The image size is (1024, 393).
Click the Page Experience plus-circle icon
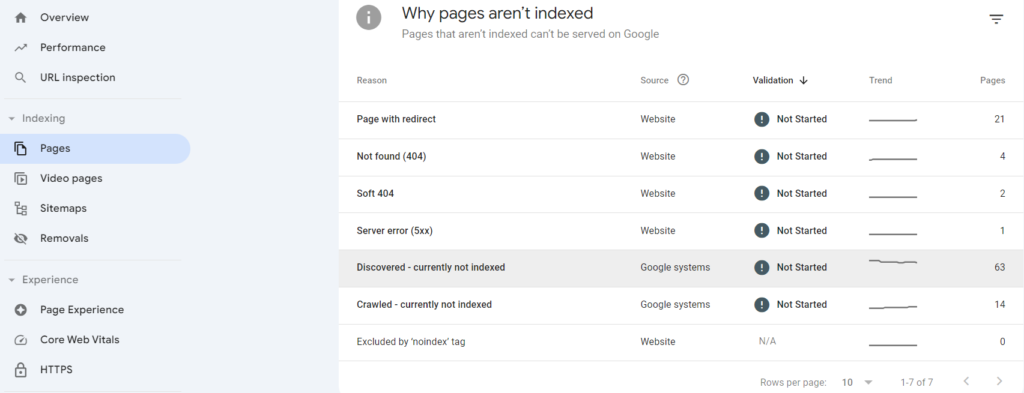coord(20,310)
